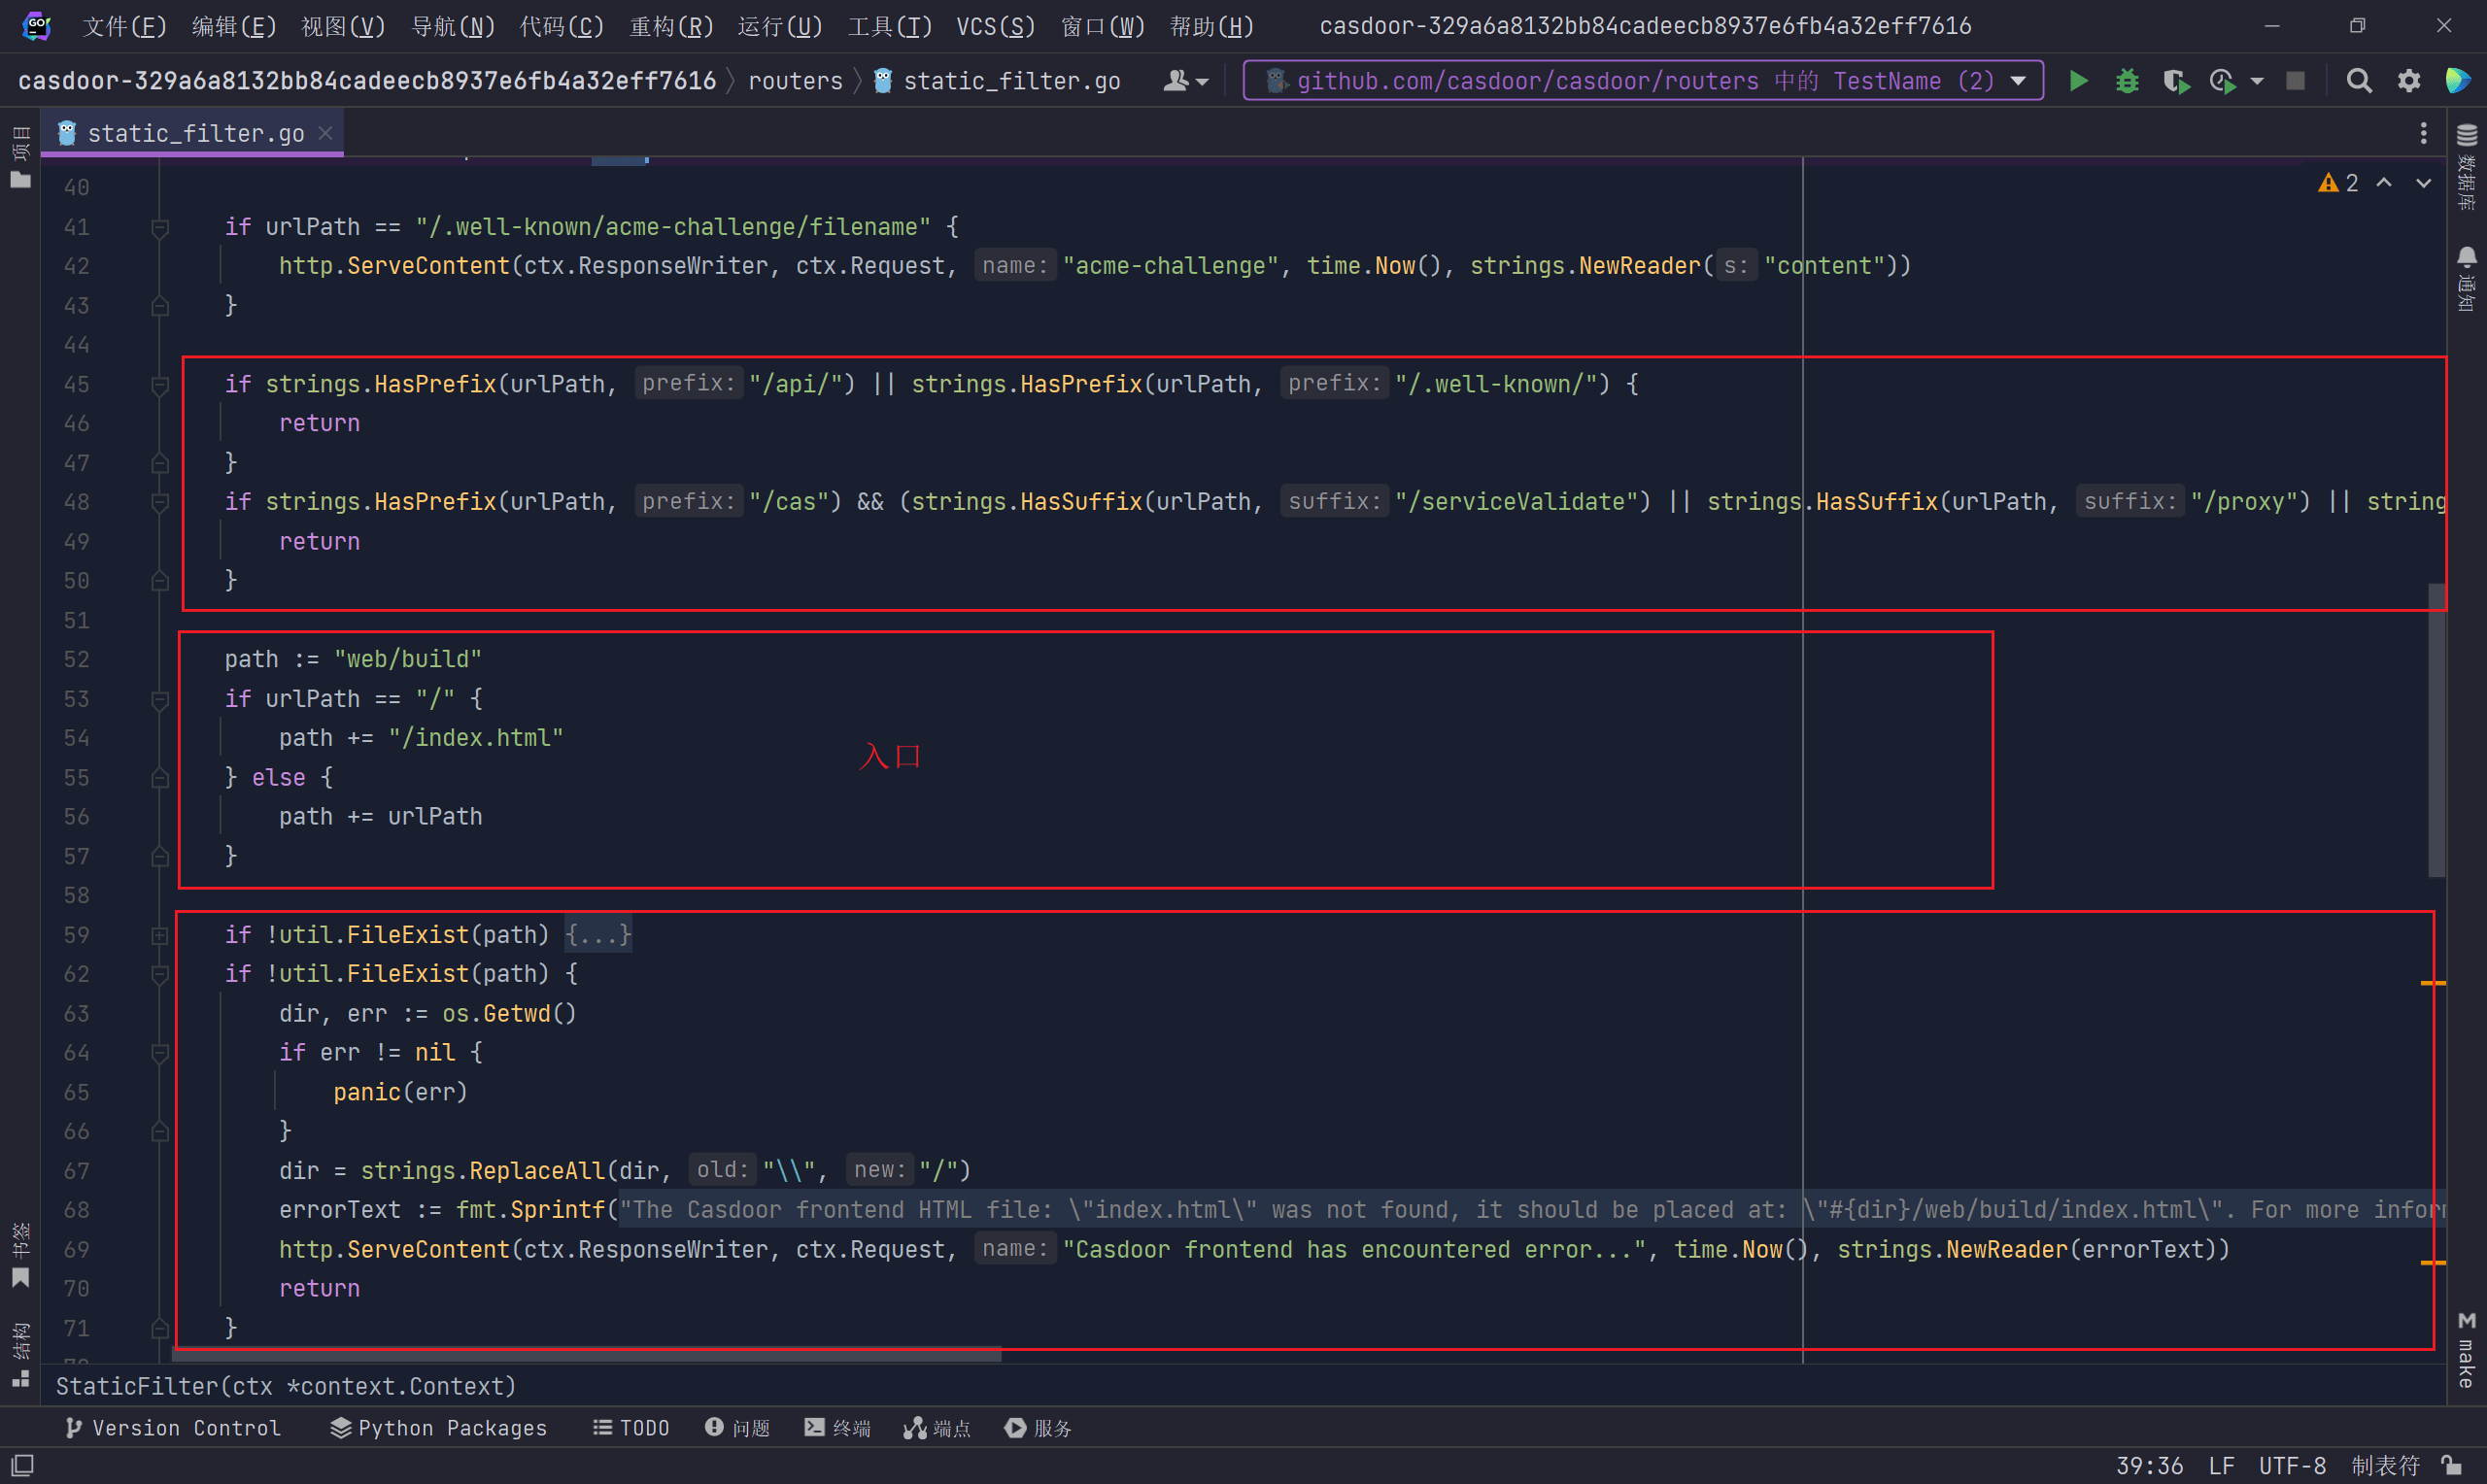The image size is (2487, 1484).
Task: Open Python Packages tool window
Action: (439, 1428)
